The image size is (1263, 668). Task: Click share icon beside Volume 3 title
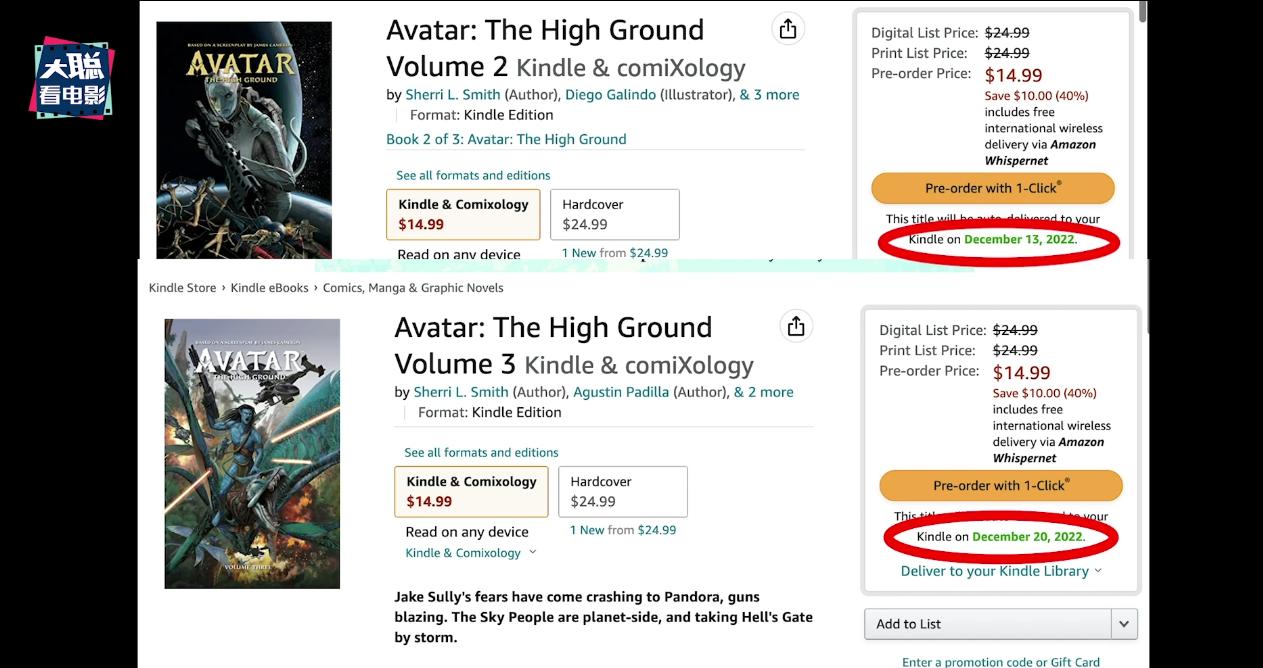pyautogui.click(x=796, y=327)
